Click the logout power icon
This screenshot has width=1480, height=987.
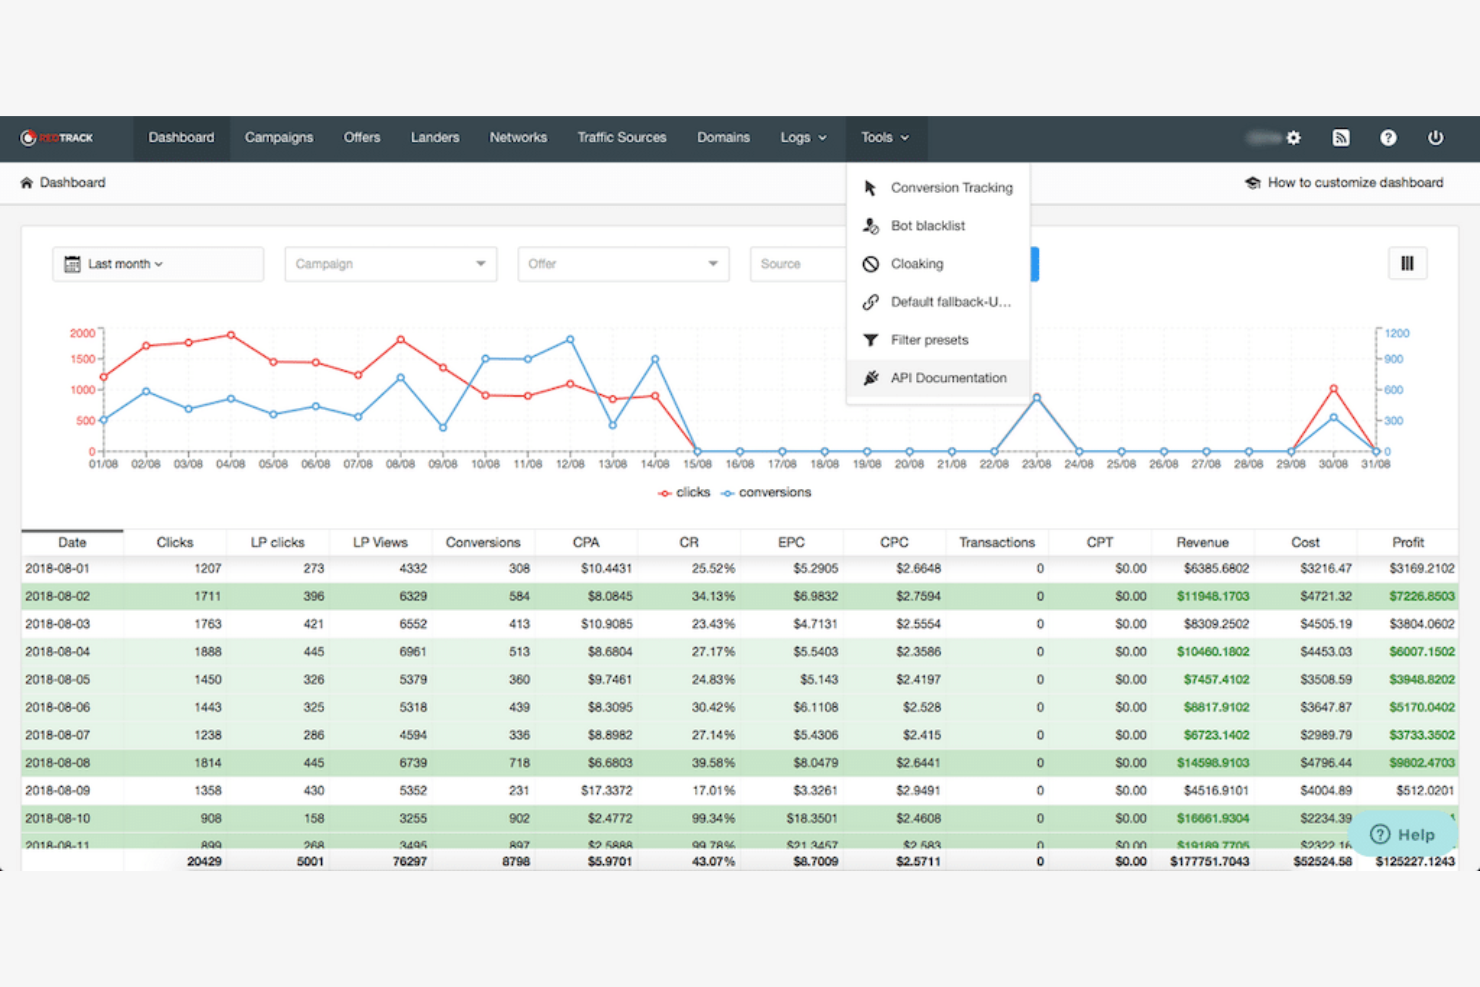(1436, 137)
